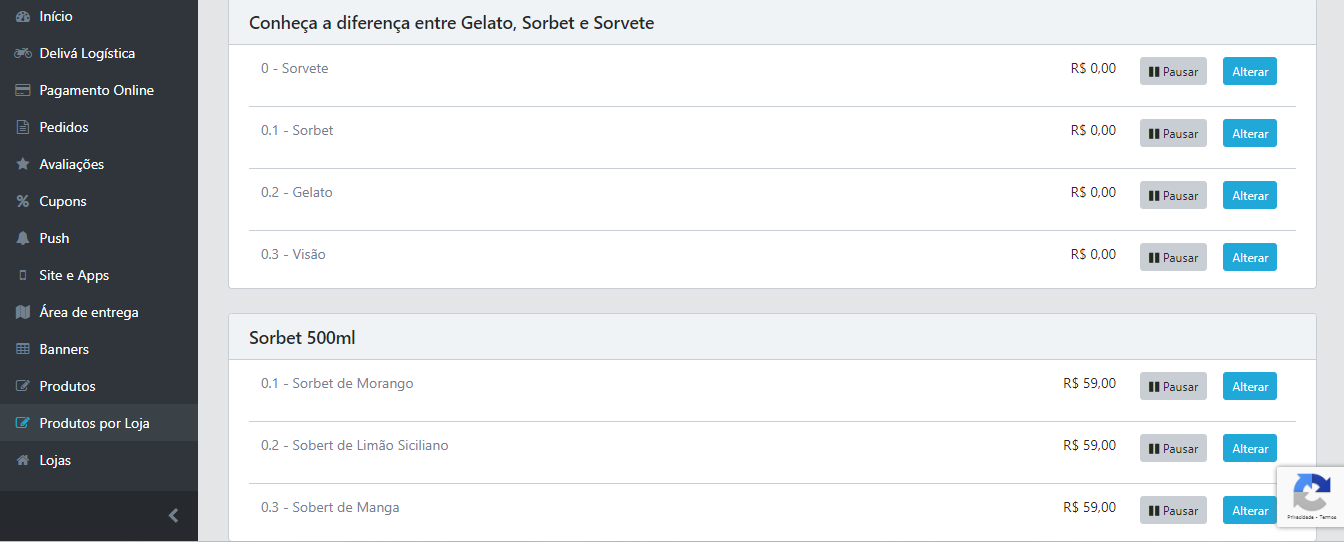
Task: Click Alterar for Sobert de Manga
Action: coord(1250,510)
